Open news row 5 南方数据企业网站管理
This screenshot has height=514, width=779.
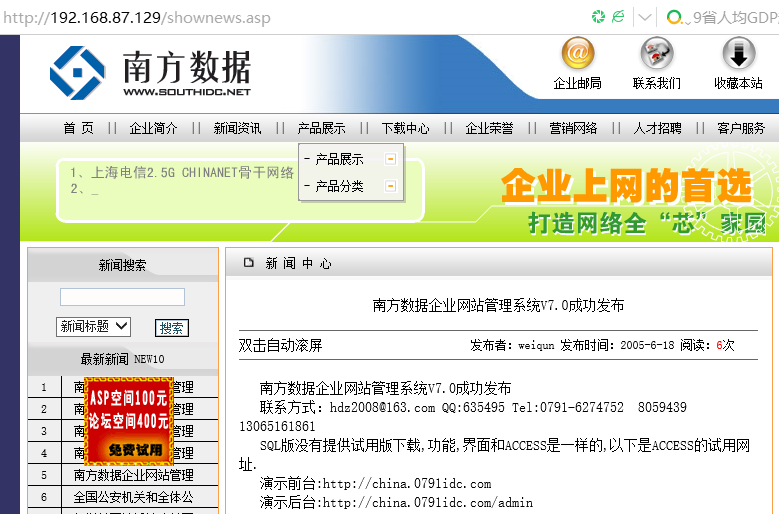pyautogui.click(x=133, y=475)
